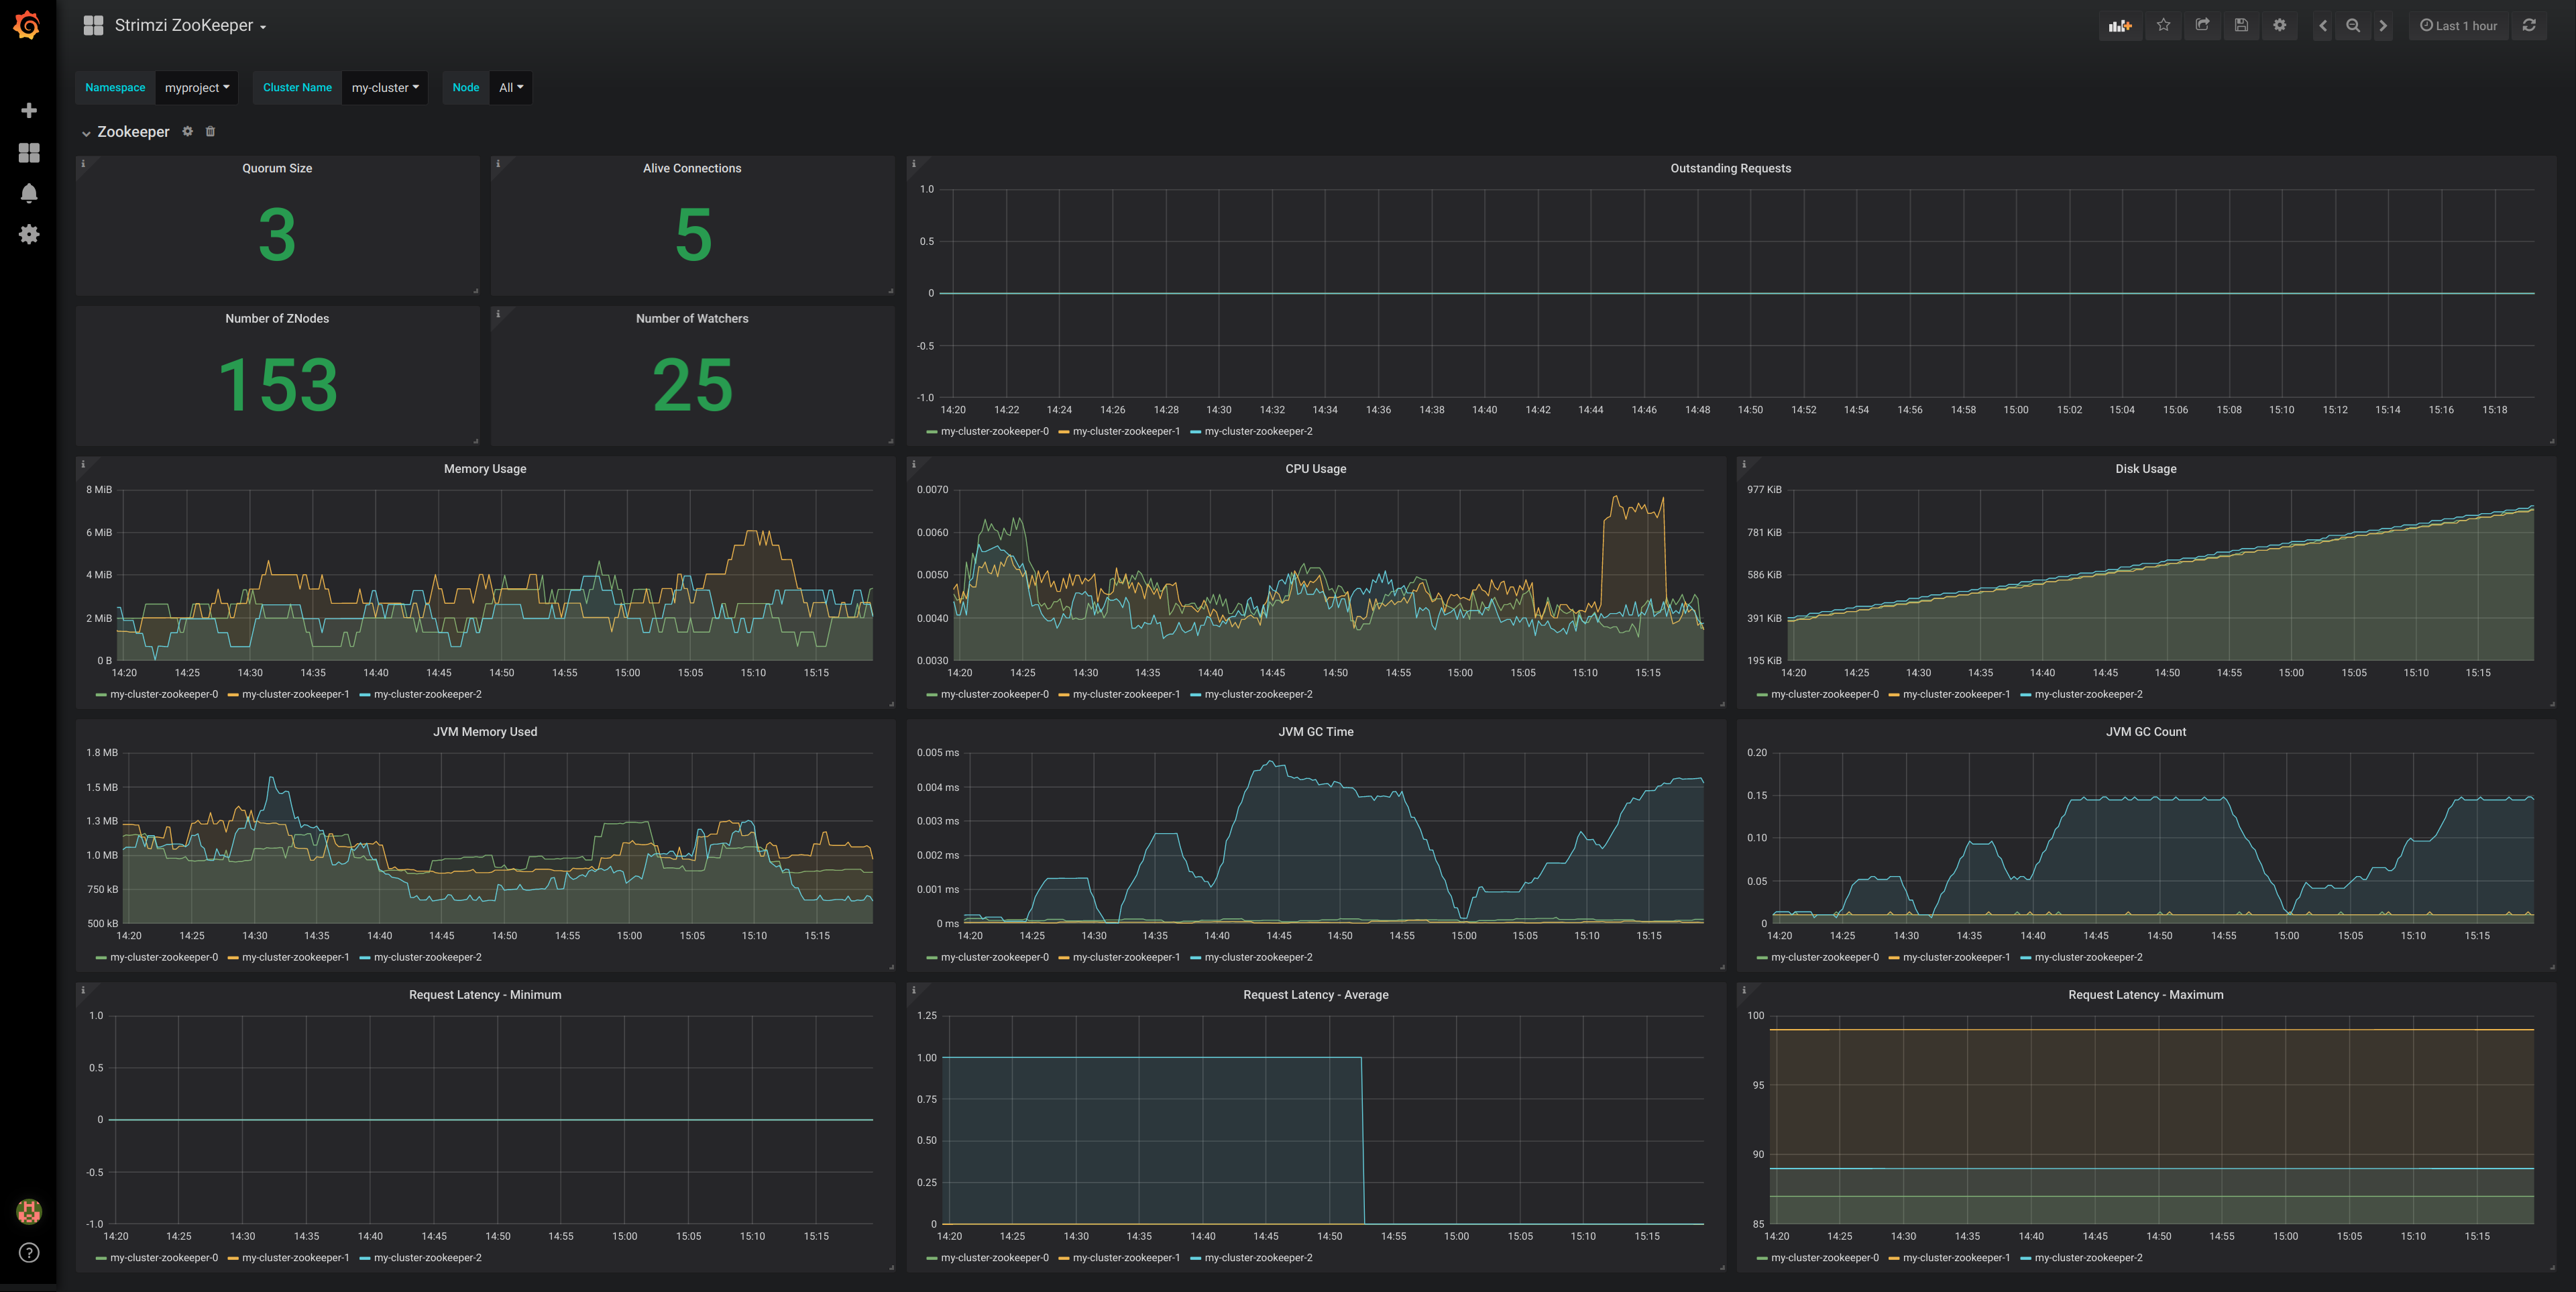Pick color for zookeeper-1 in Disk Usage legend

click(x=1894, y=696)
